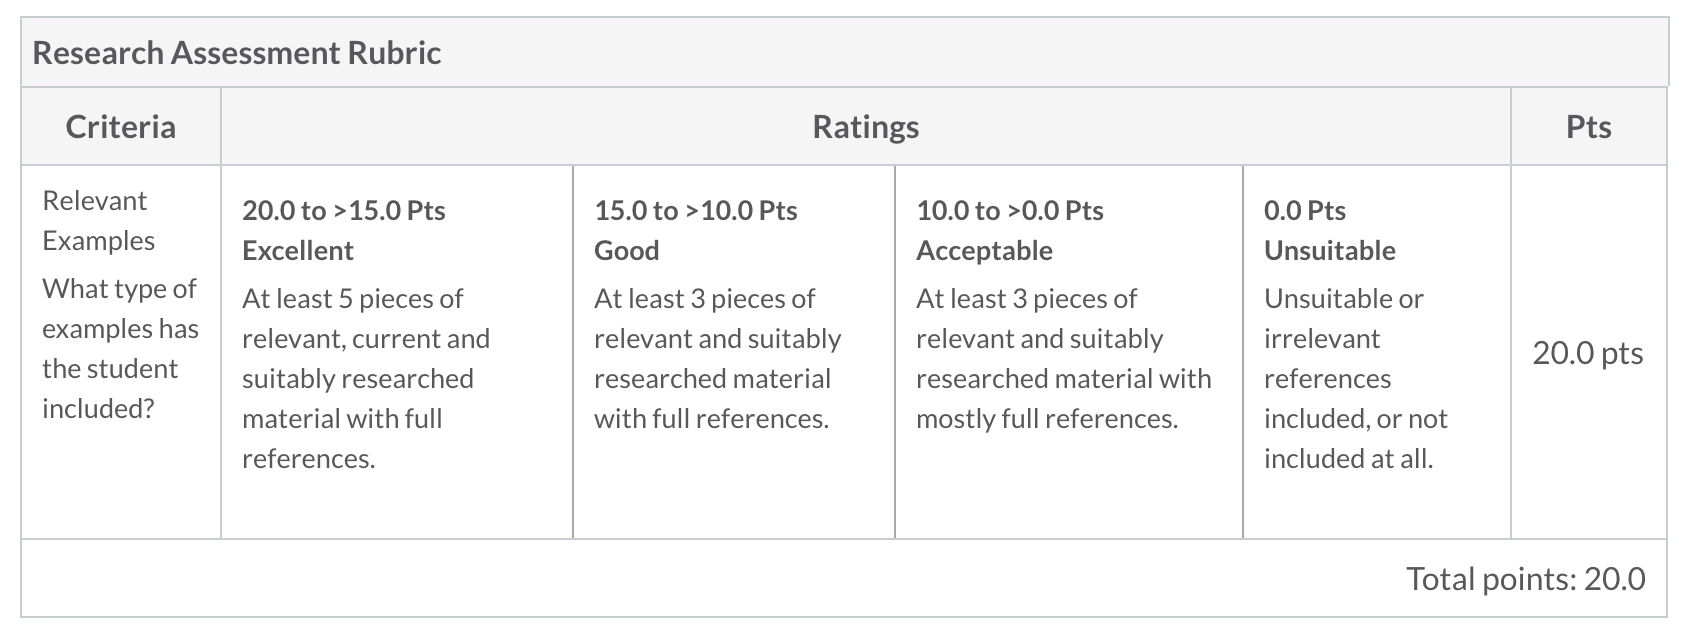Screen dimensions: 1692x642
Task: Select the Relevant Examples criterion name
Action: click(x=99, y=220)
